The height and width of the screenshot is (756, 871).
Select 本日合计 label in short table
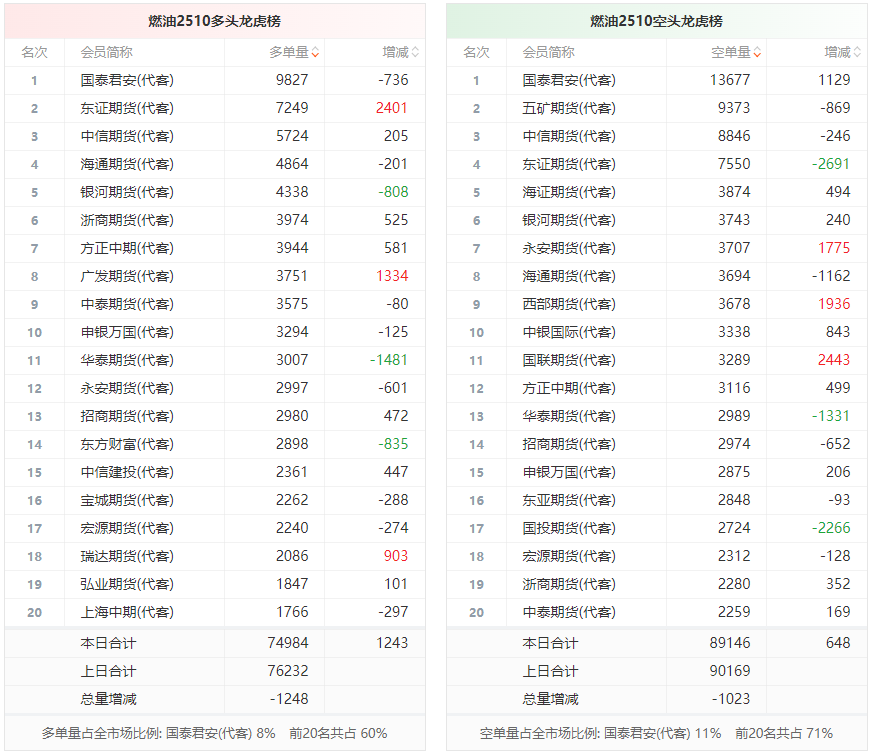[550, 643]
